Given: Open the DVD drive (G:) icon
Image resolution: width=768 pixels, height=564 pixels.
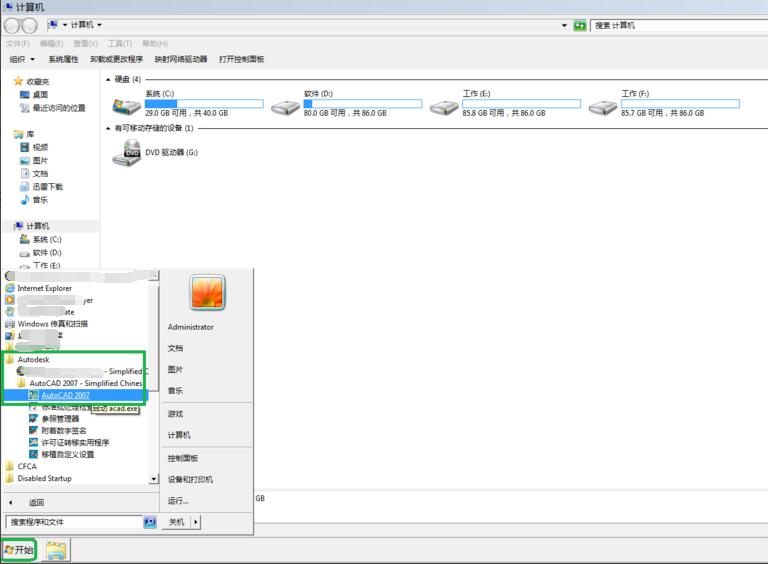Looking at the screenshot, I should [126, 152].
